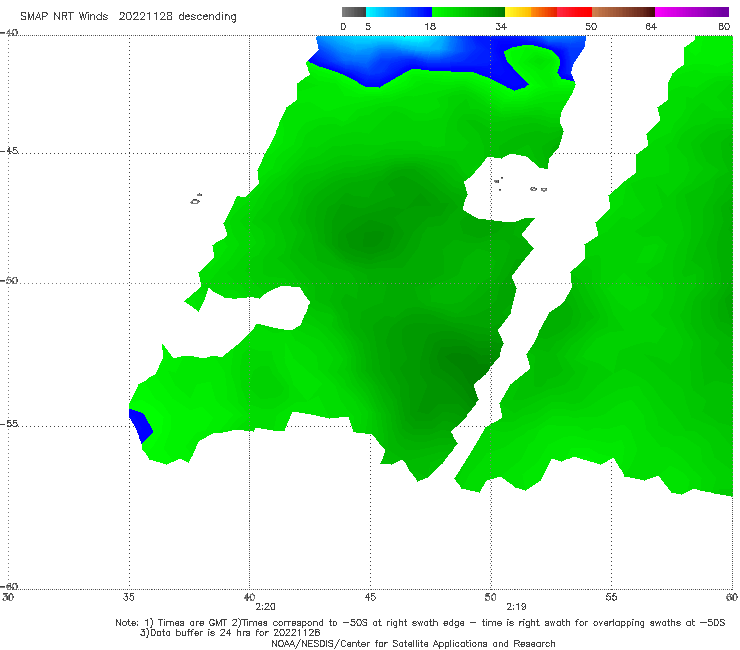740x650 pixels.
Task: Click the yellow-orange segment of the color bar
Action: pos(531,12)
